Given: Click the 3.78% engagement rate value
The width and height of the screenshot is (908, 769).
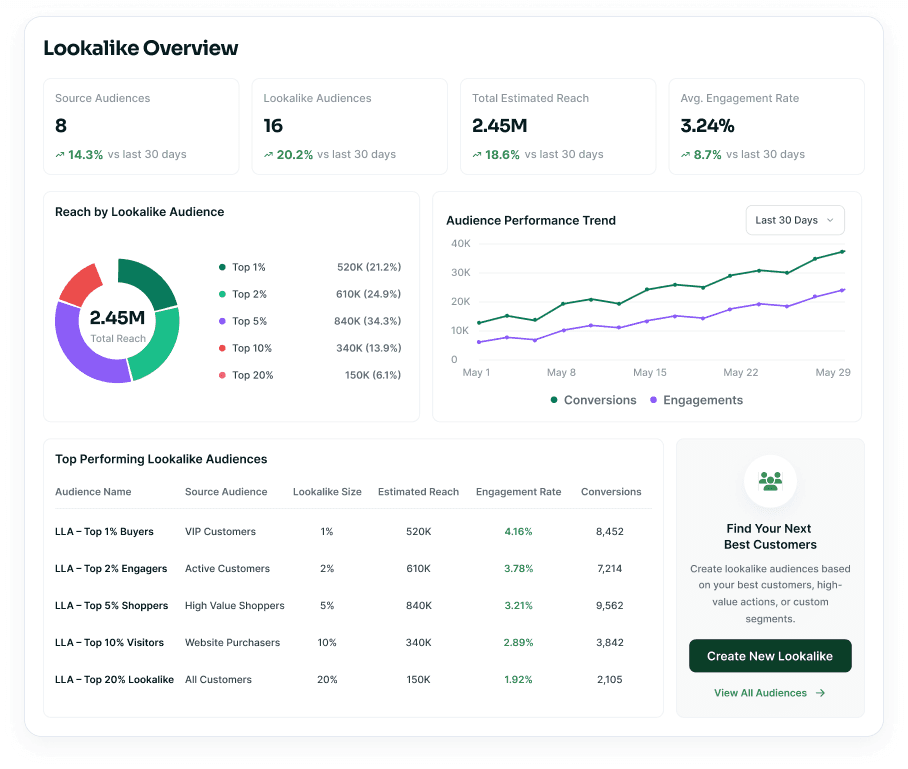Looking at the screenshot, I should tap(518, 569).
